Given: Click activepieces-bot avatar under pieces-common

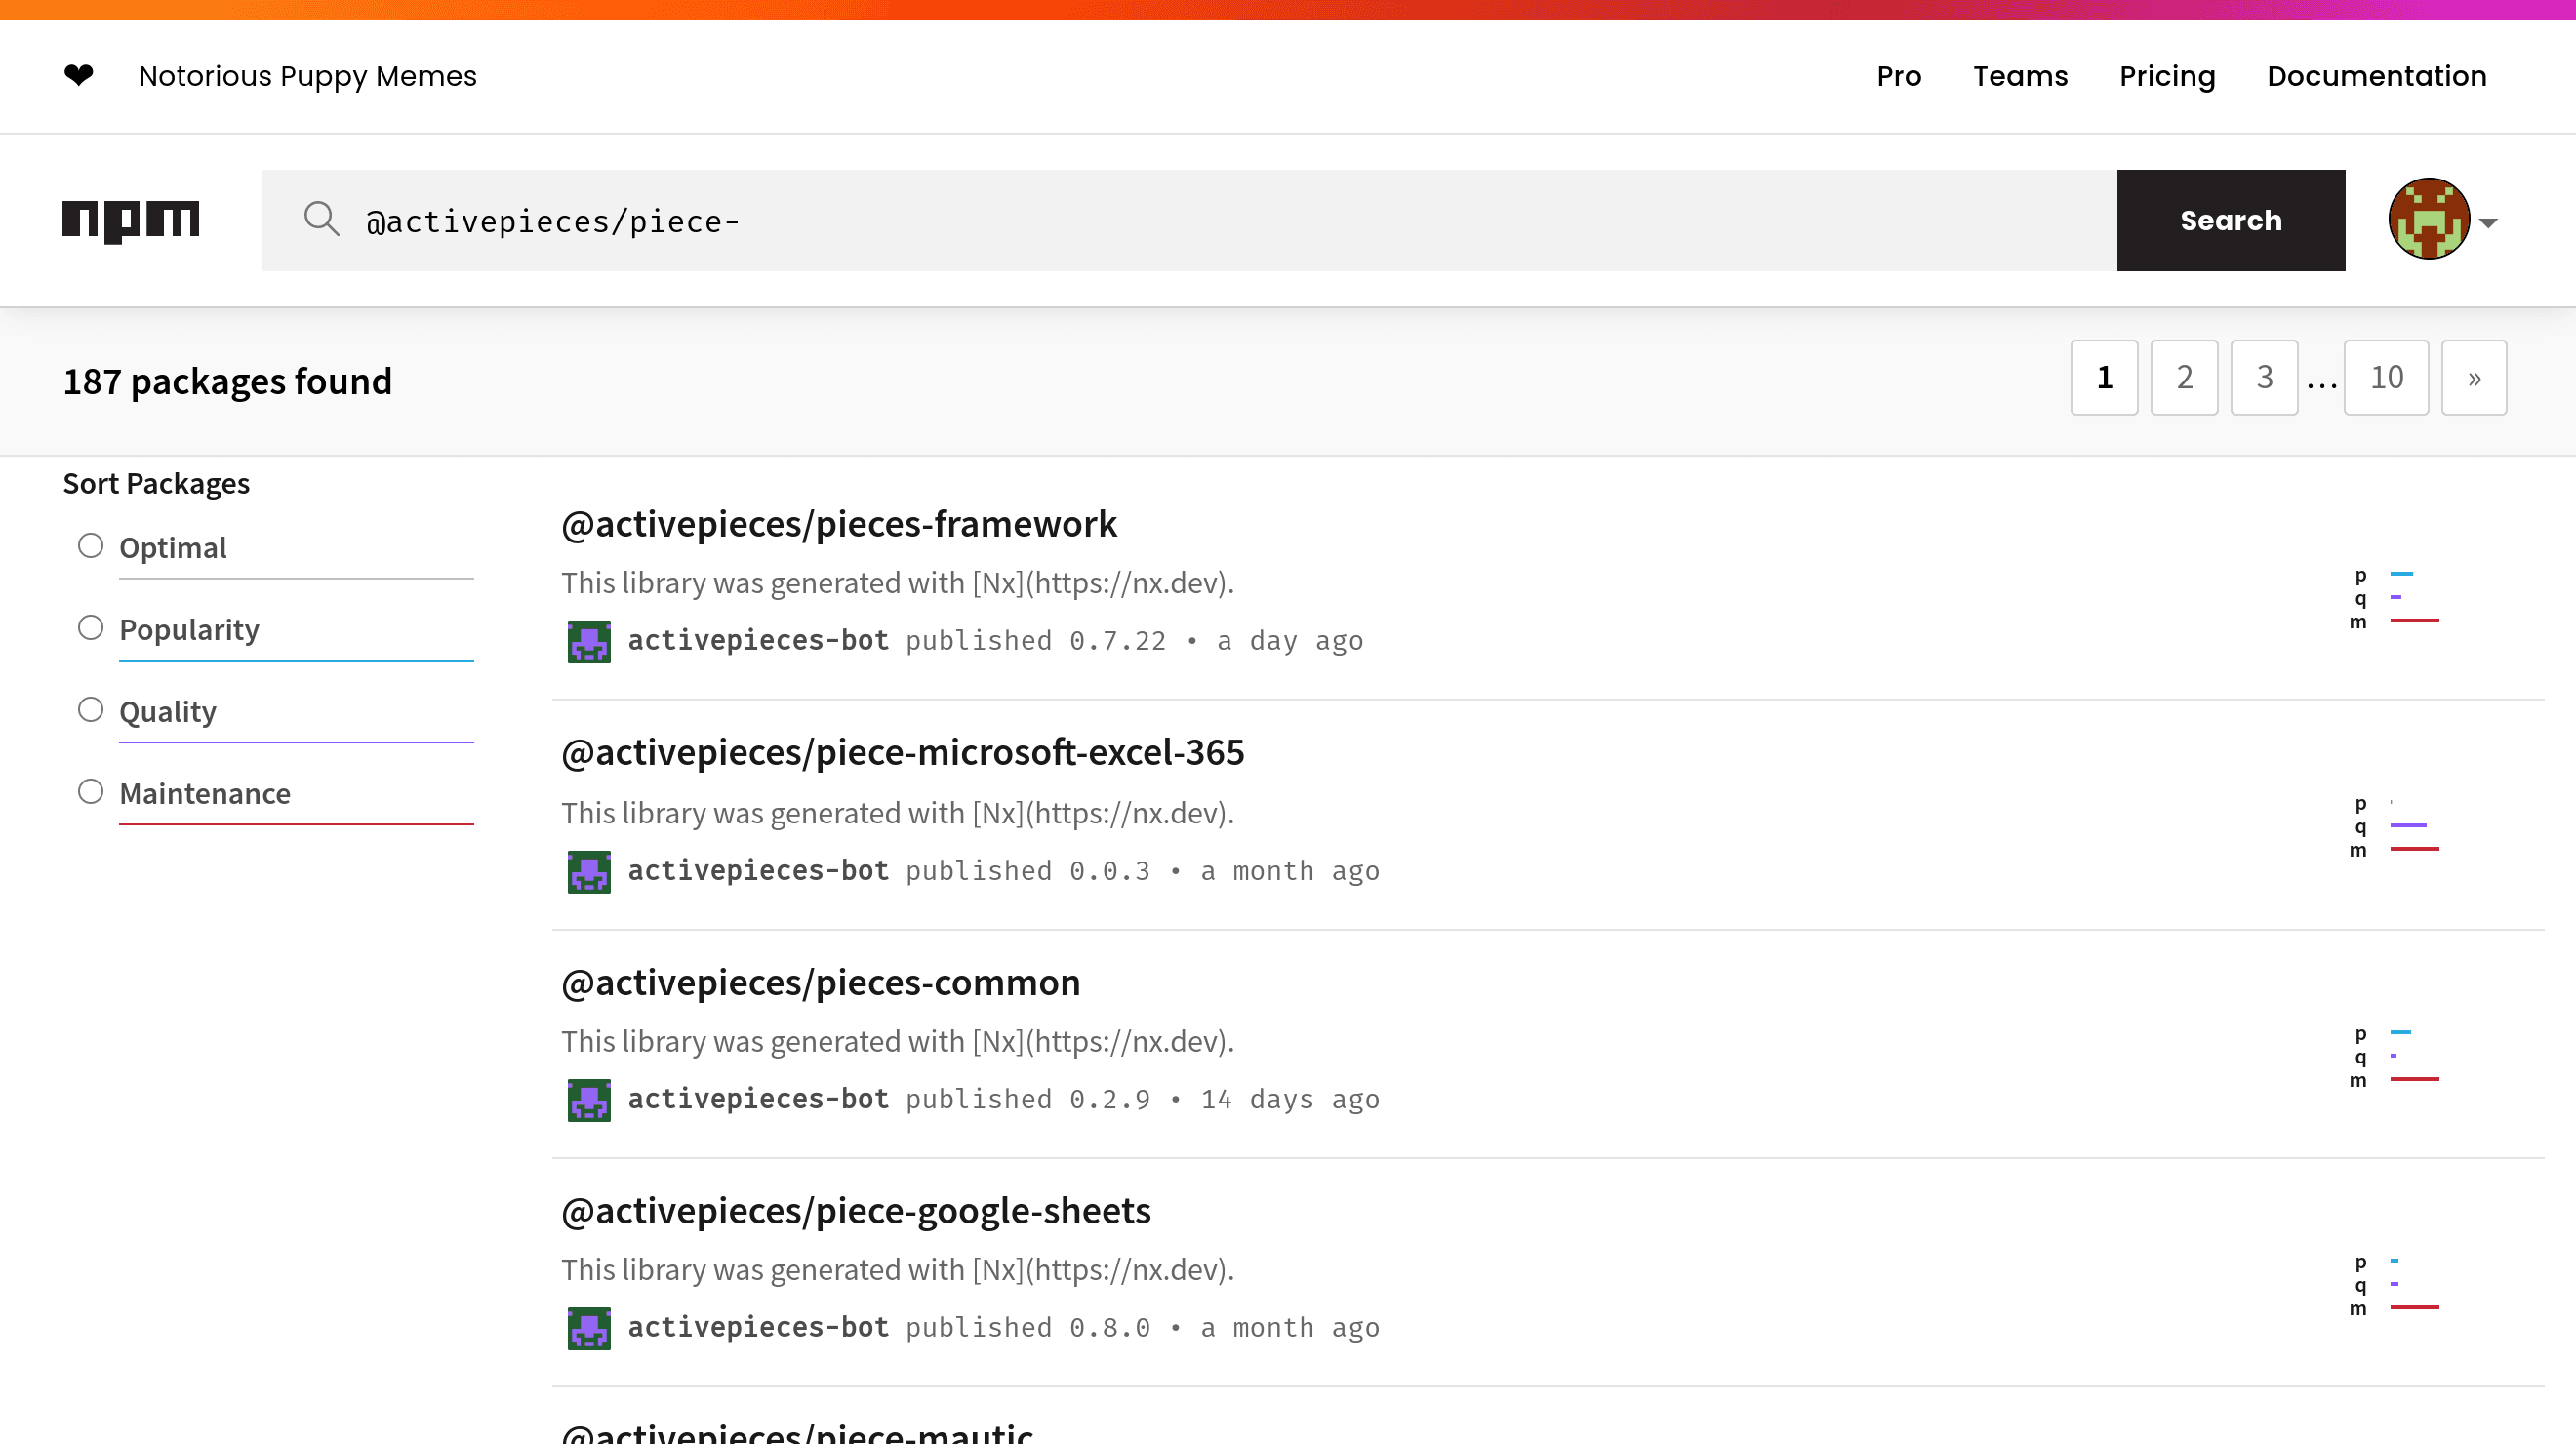Looking at the screenshot, I should [x=589, y=1100].
